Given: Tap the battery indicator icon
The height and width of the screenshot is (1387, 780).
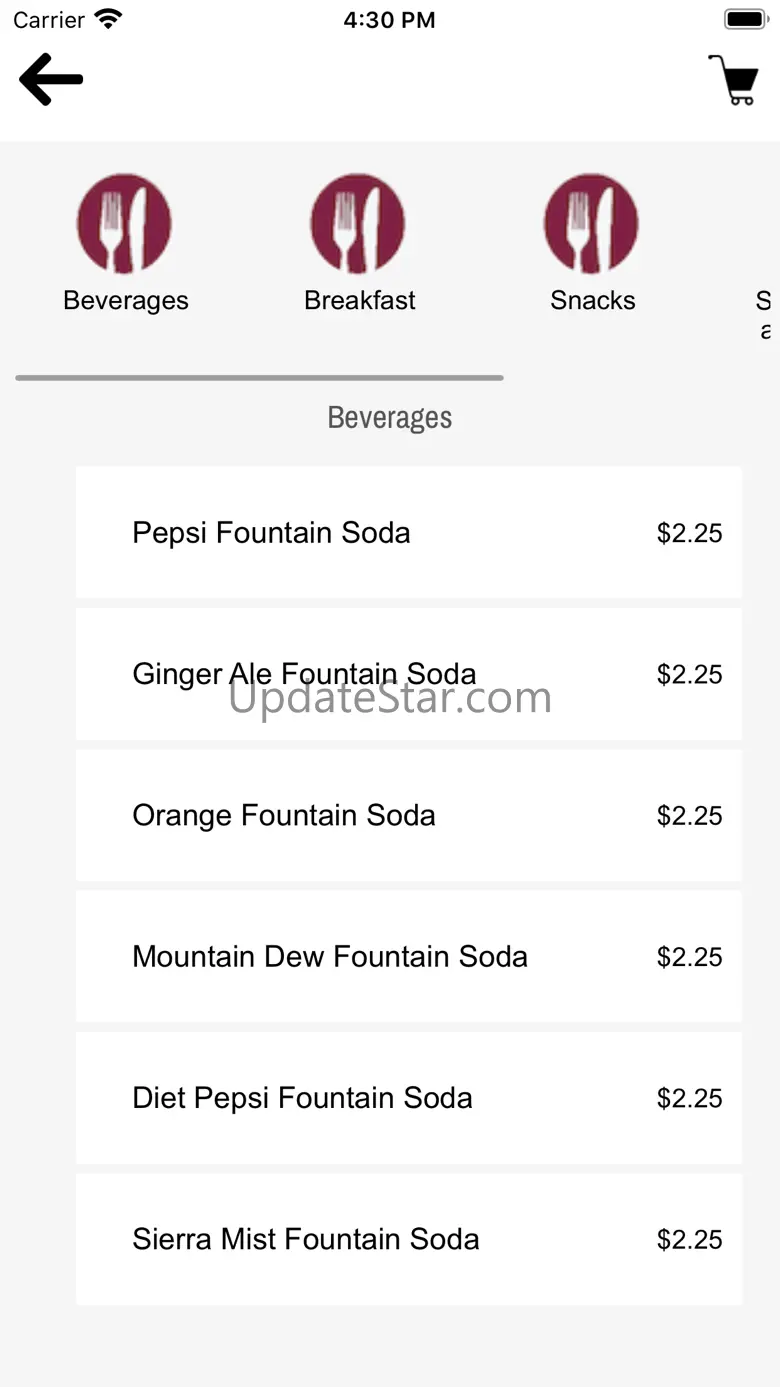Looking at the screenshot, I should (x=745, y=19).
